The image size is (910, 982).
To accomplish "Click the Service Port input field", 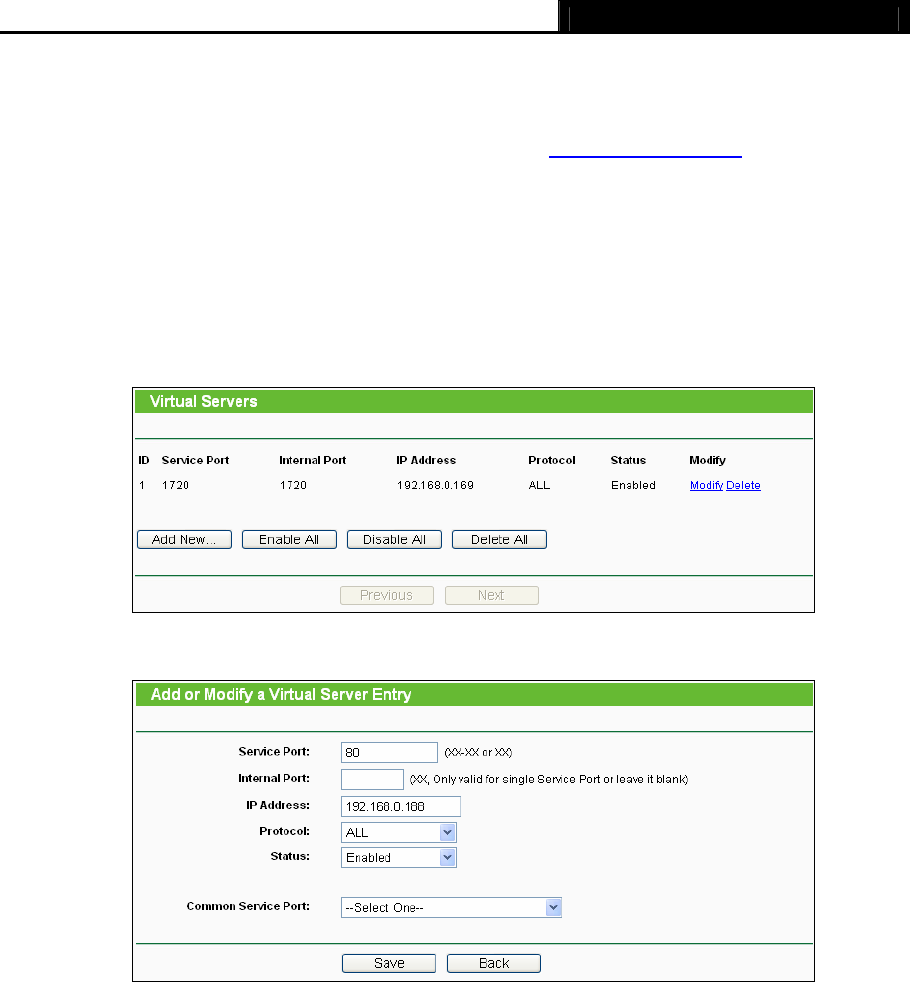I will point(390,752).
